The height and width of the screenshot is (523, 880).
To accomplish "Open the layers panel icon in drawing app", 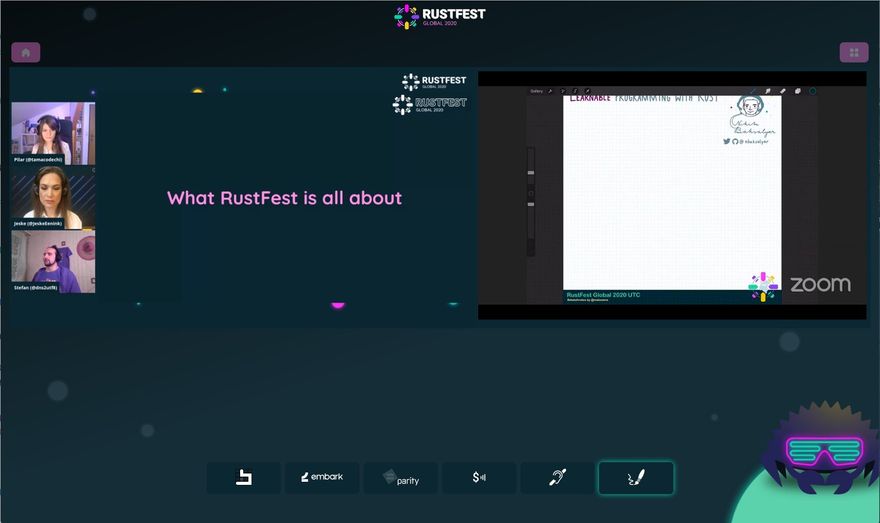I will [x=798, y=91].
